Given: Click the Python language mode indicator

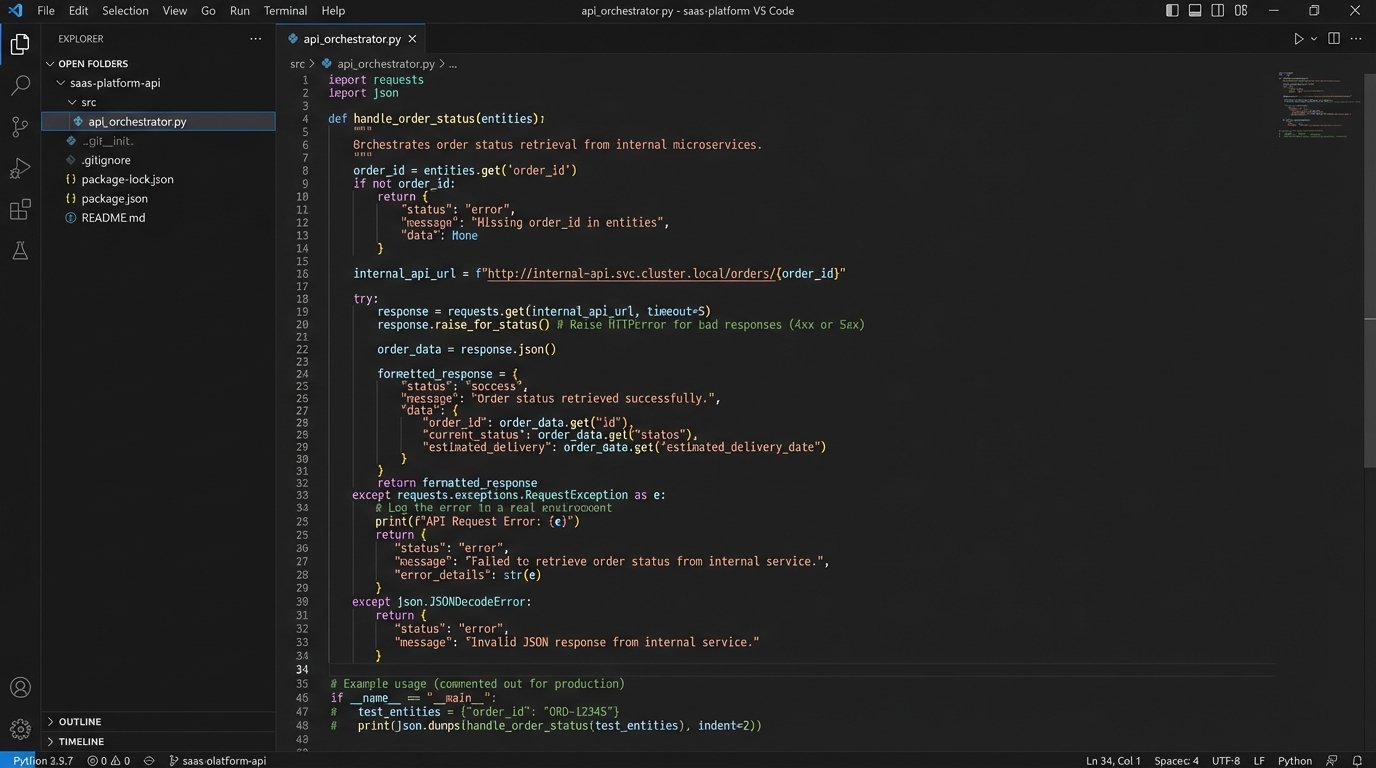Looking at the screenshot, I should pos(1294,761).
